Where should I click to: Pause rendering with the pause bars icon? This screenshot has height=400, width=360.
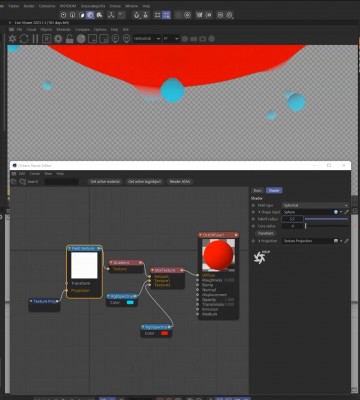coord(35,39)
